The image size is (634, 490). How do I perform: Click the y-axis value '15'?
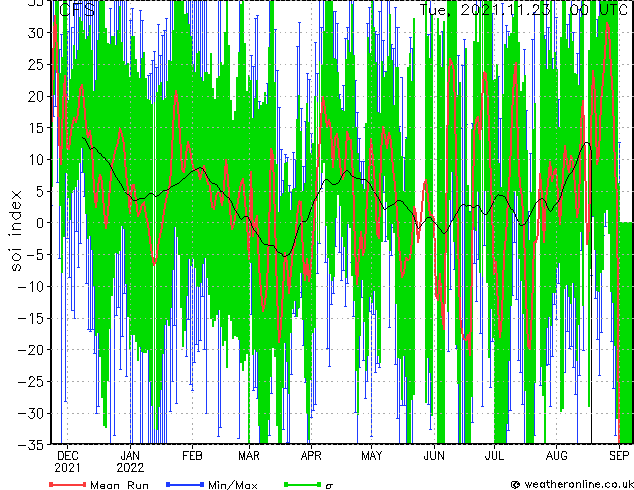click(x=35, y=128)
